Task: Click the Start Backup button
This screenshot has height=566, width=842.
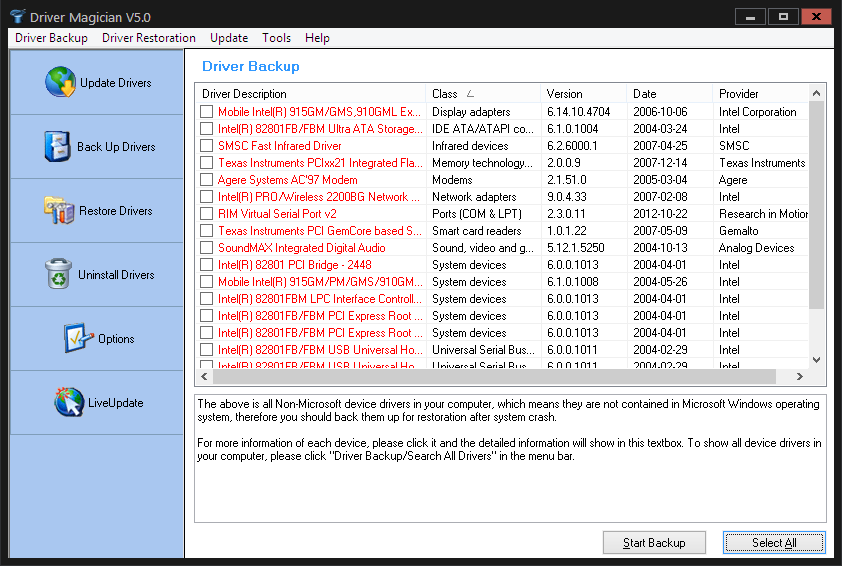Action: [x=654, y=542]
